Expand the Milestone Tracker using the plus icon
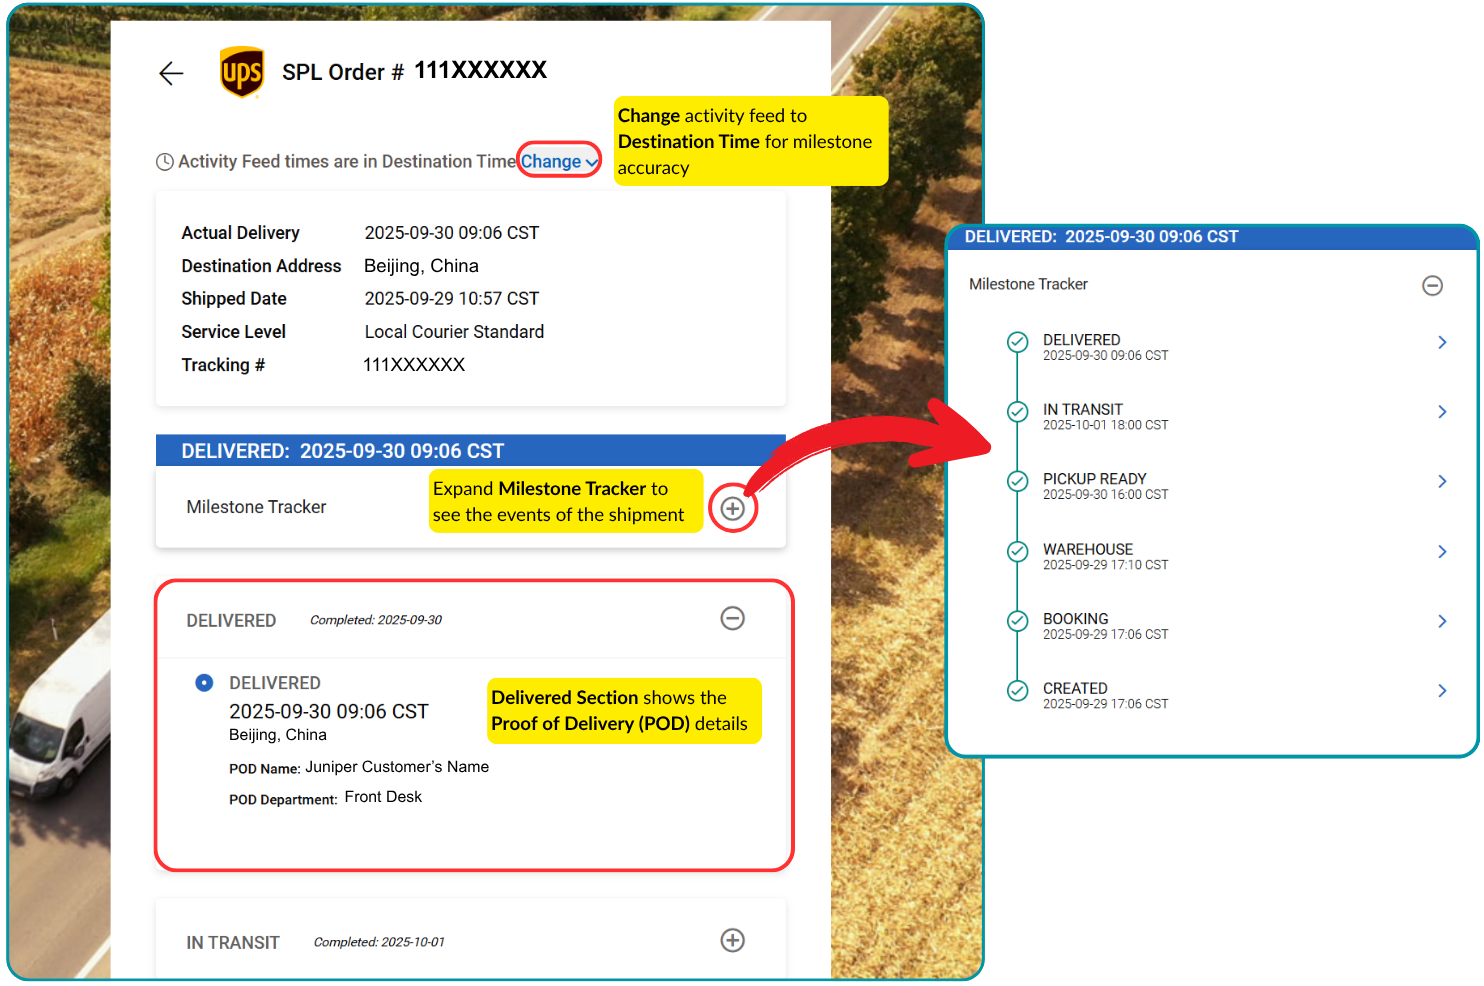1484x986 pixels. pyautogui.click(x=733, y=508)
